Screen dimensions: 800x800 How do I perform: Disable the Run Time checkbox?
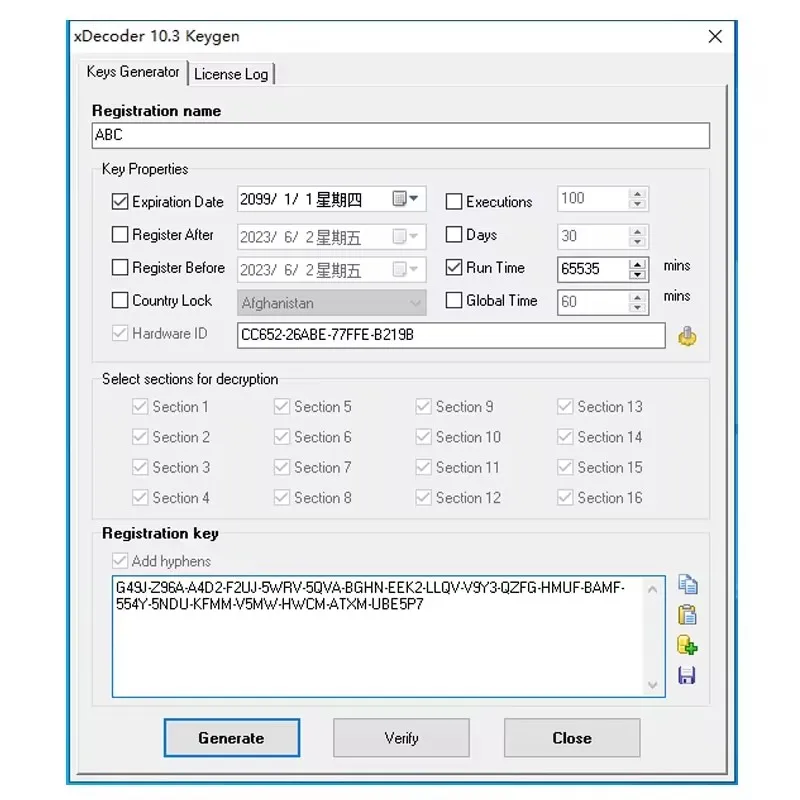tap(454, 267)
